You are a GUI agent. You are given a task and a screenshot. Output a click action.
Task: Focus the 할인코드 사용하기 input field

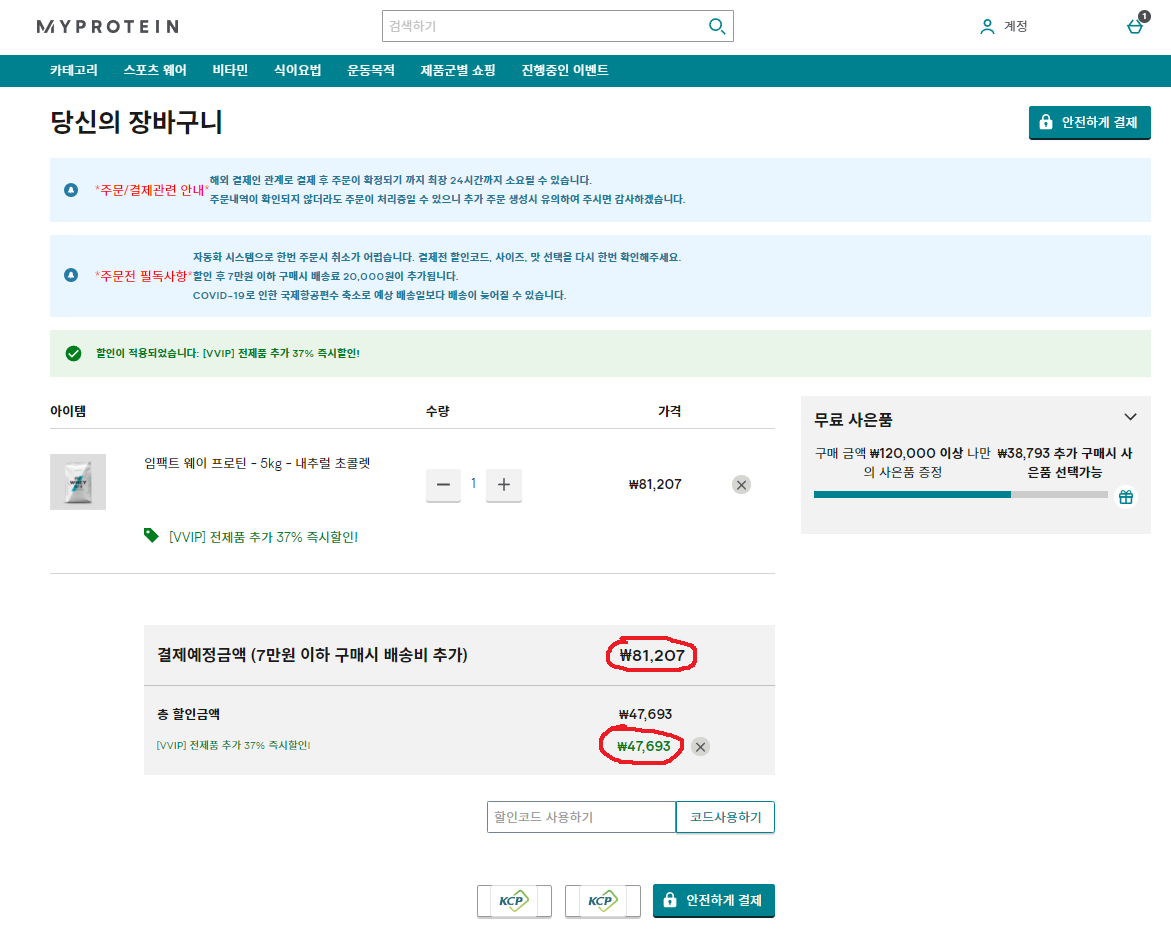click(x=581, y=817)
